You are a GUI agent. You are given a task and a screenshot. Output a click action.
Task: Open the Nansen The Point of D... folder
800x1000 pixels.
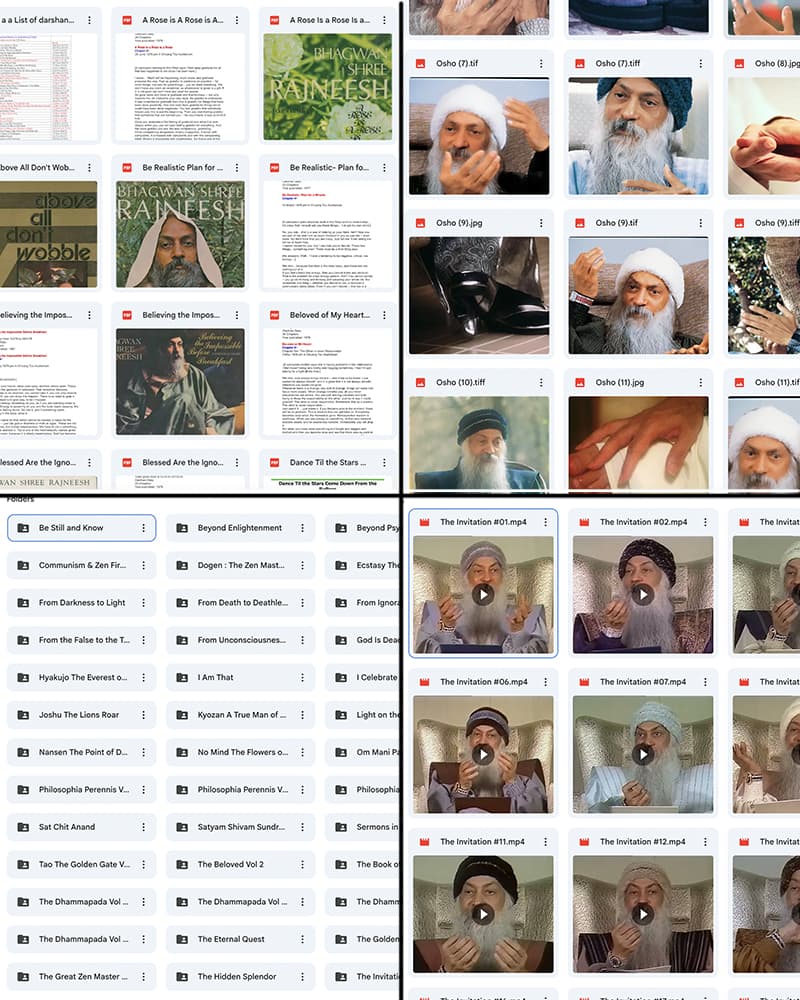(81, 753)
